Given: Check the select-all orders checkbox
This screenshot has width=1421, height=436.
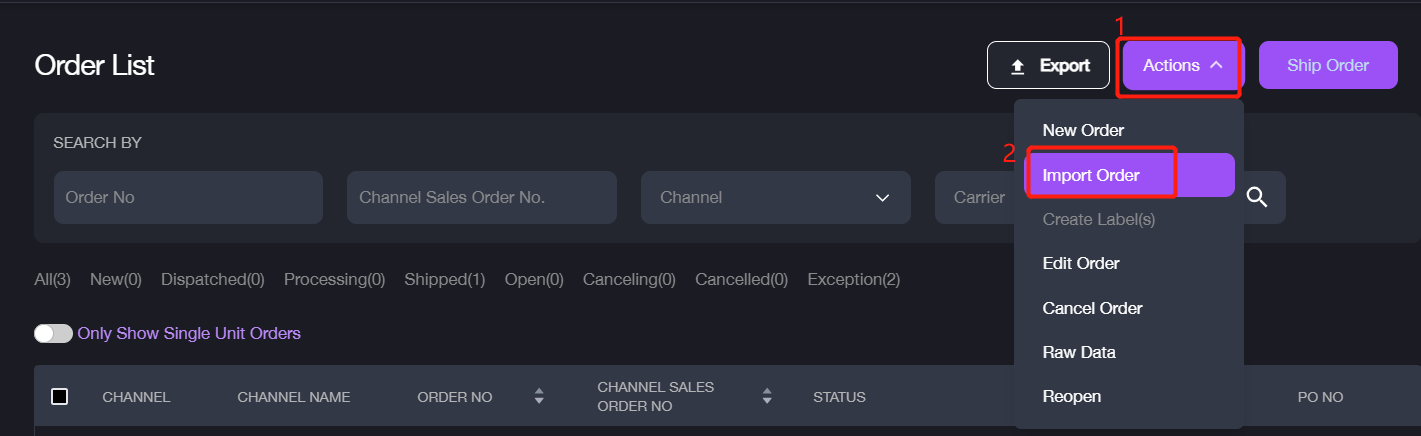Looking at the screenshot, I should (x=59, y=397).
